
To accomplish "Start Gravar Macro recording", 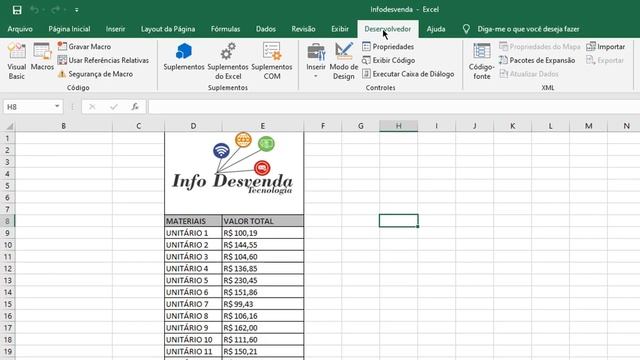I will pos(84,47).
